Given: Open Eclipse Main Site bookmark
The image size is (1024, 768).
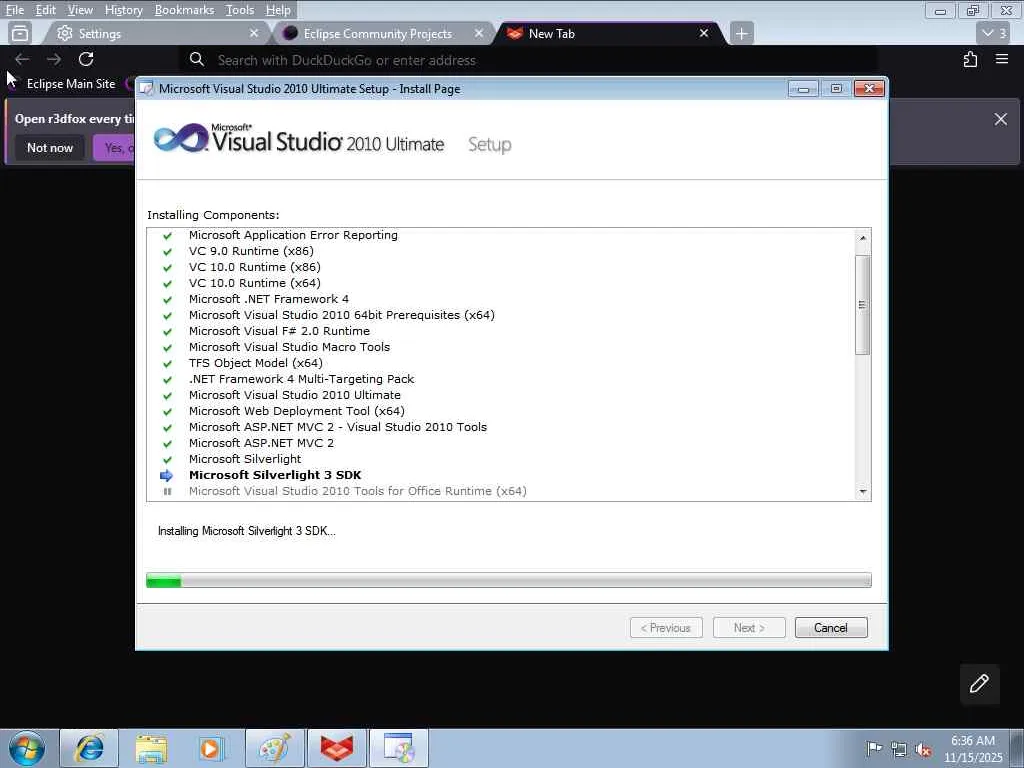Looking at the screenshot, I should click(71, 84).
